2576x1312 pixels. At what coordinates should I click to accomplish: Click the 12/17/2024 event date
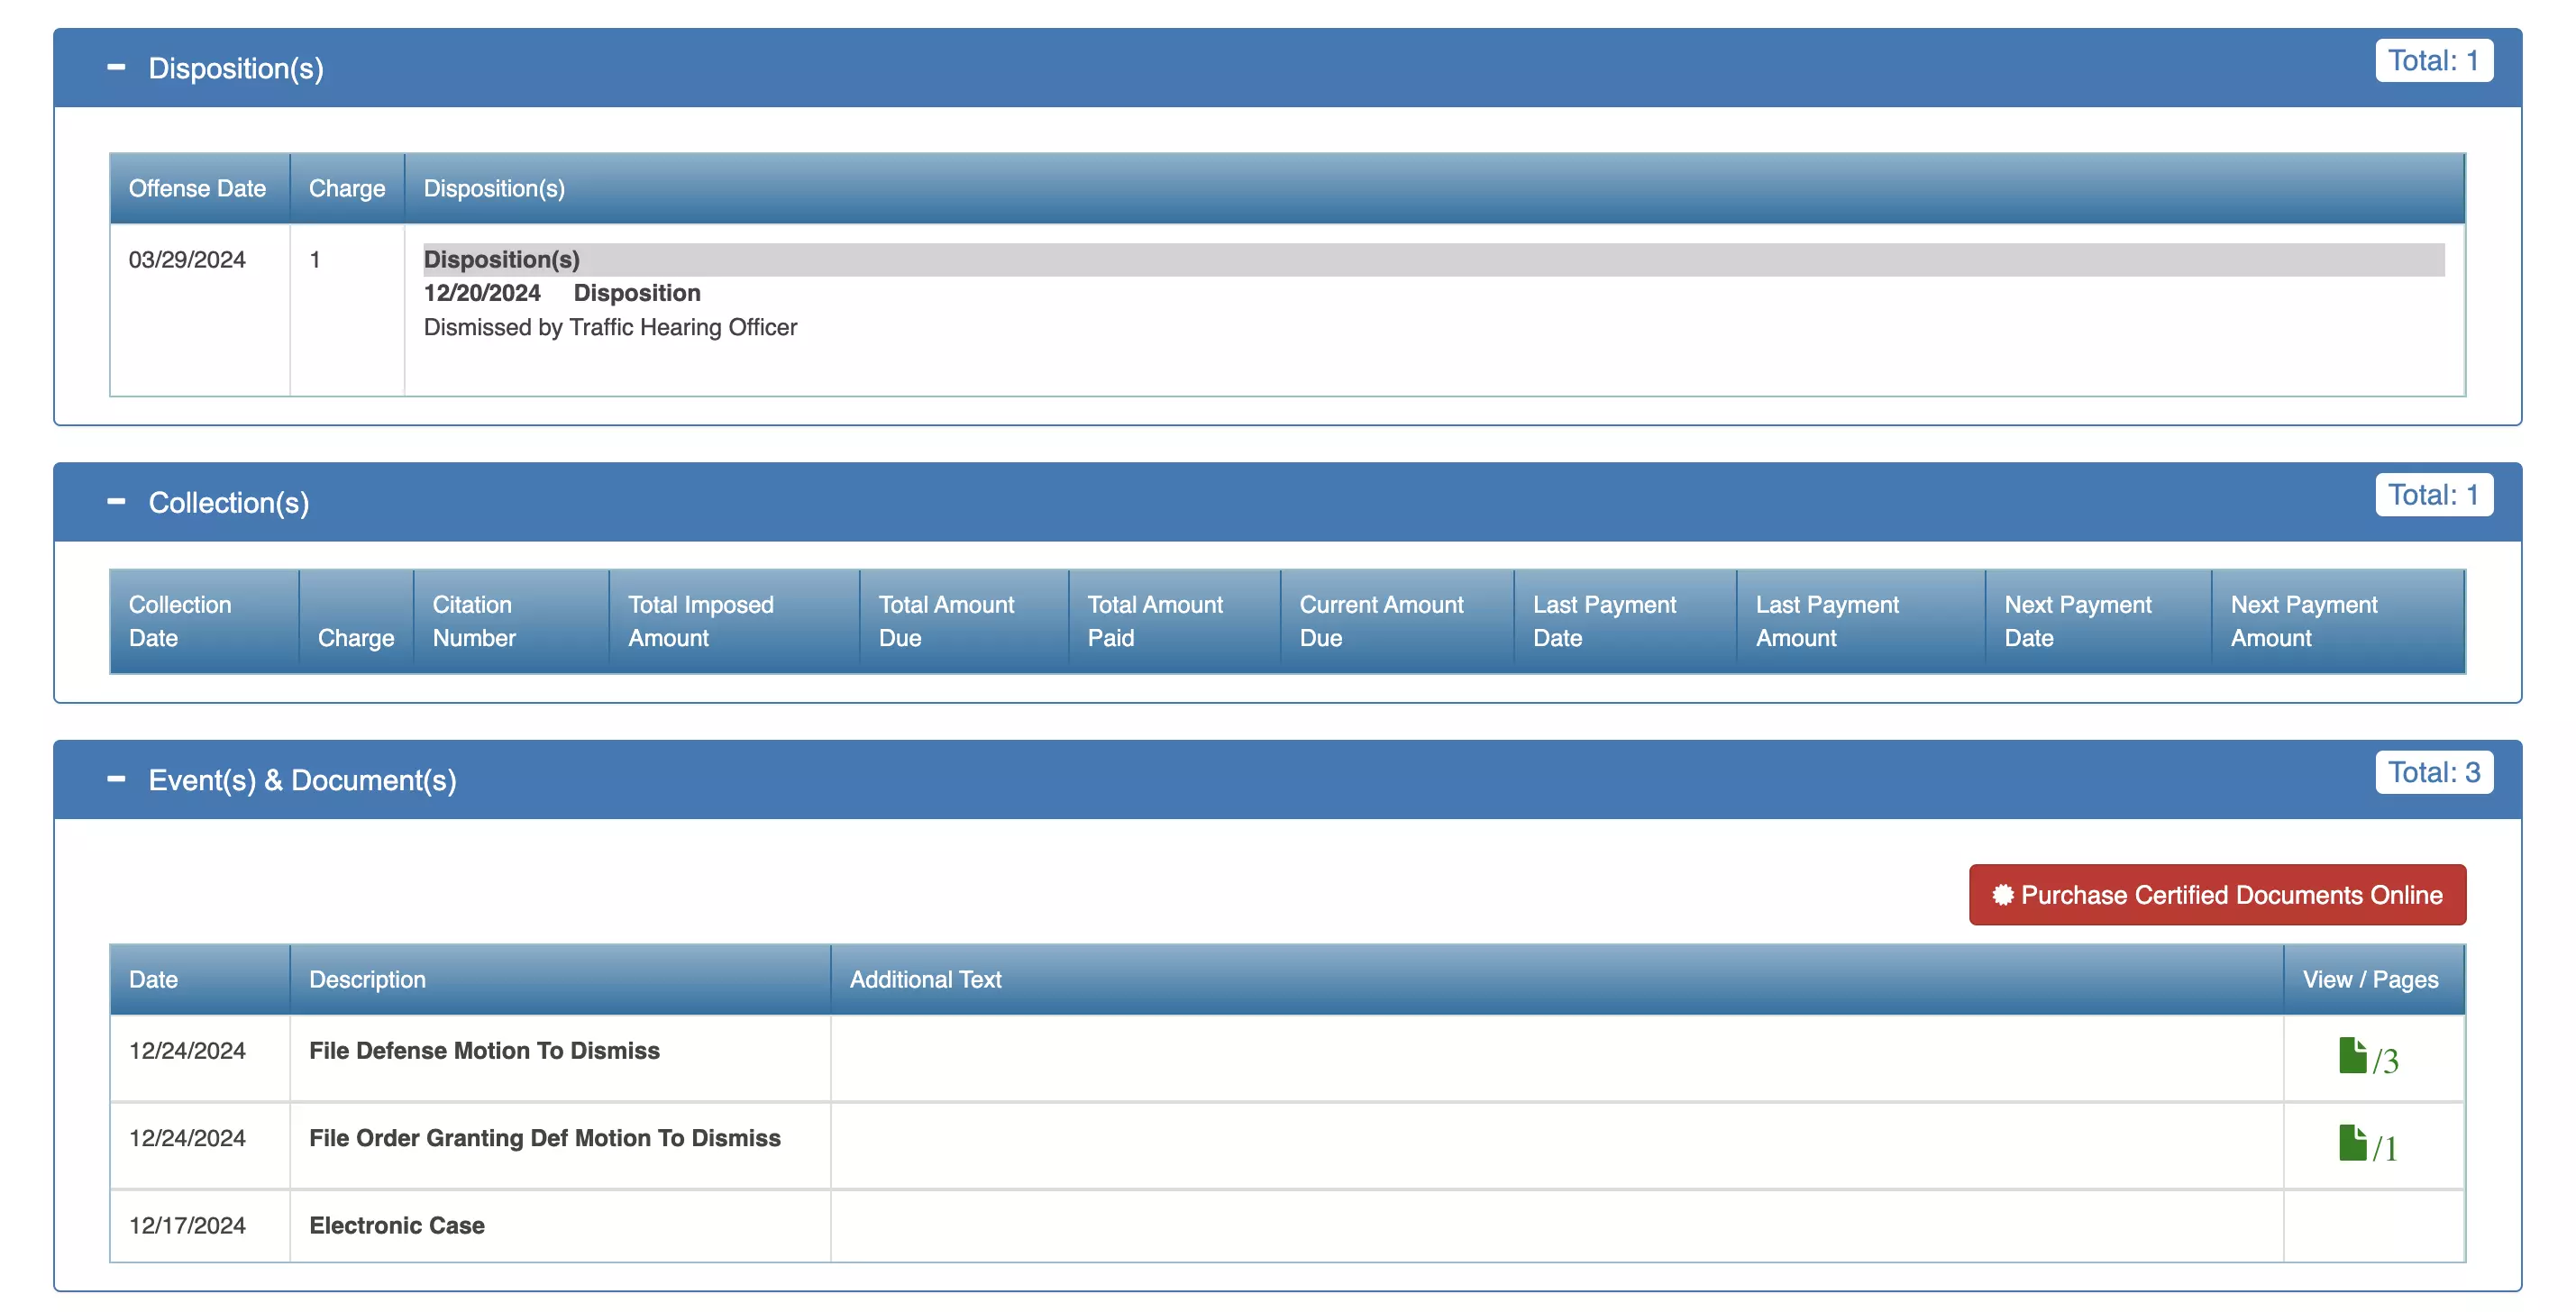(187, 1225)
